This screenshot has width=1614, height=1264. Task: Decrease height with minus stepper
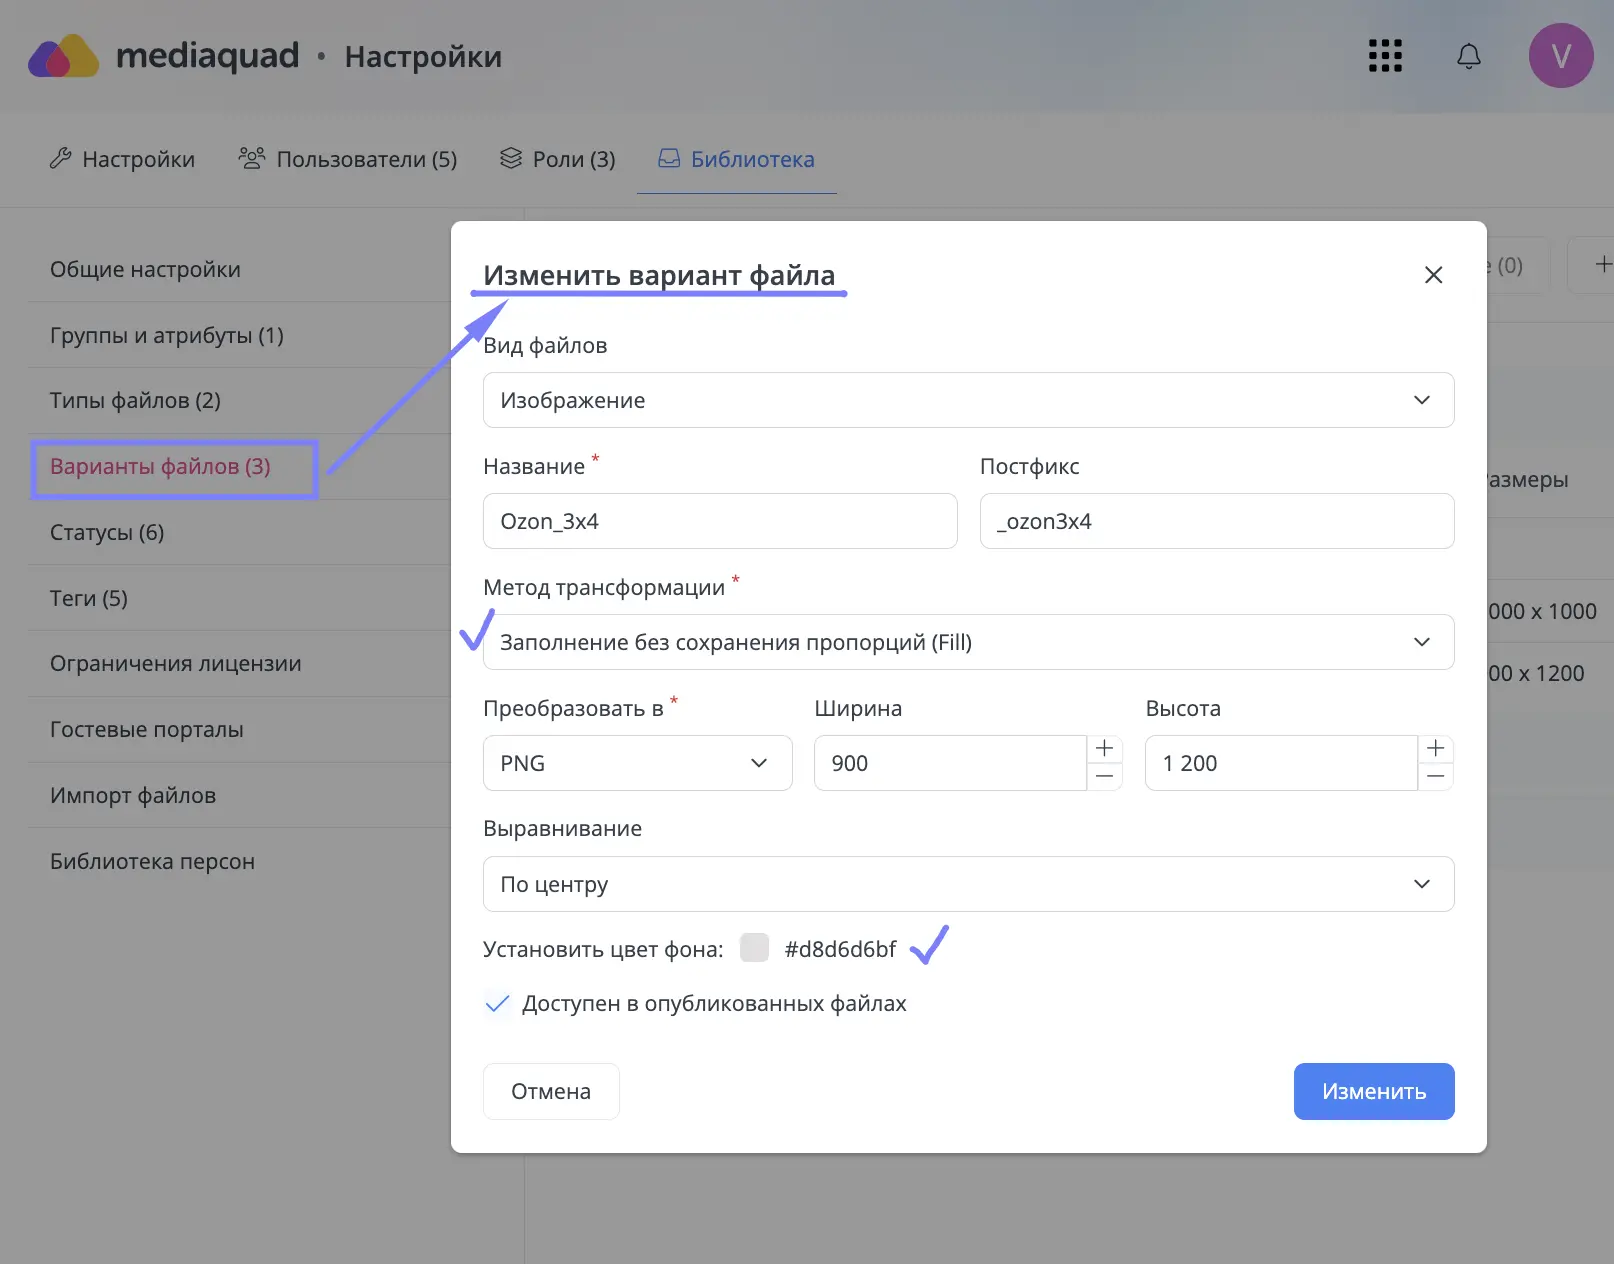1435,777
